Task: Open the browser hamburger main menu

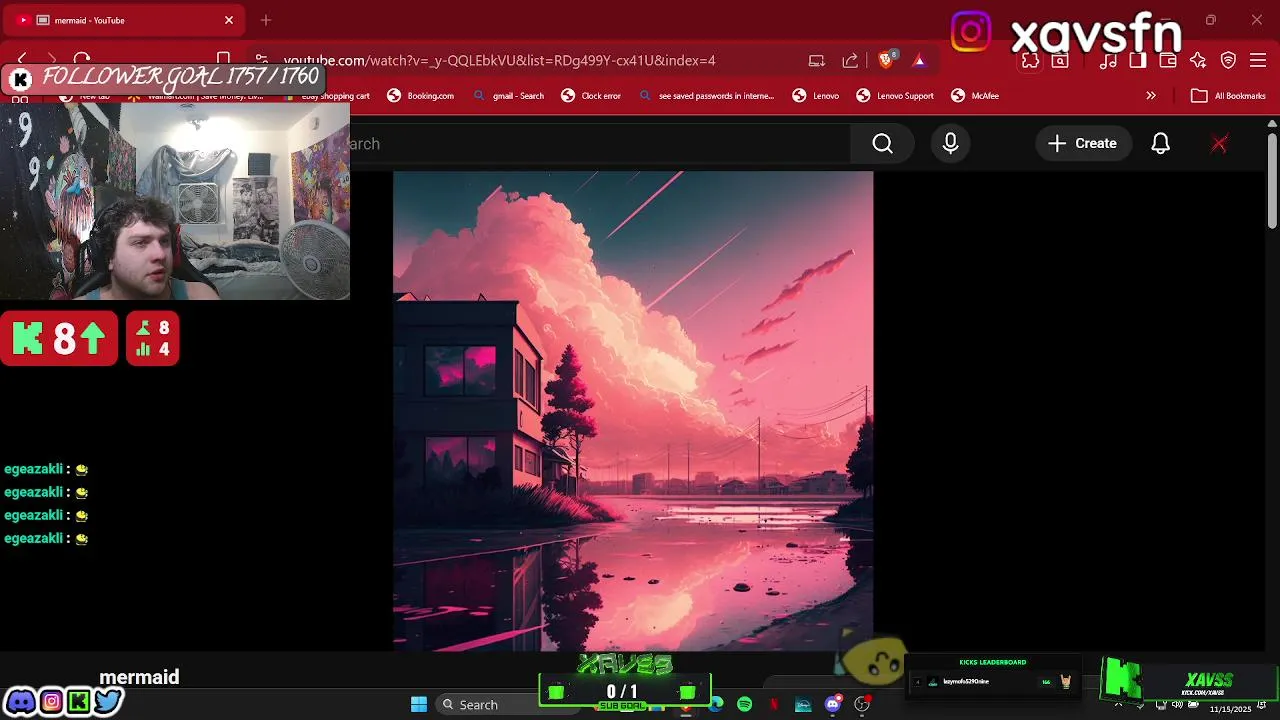Action: pos(1259,61)
